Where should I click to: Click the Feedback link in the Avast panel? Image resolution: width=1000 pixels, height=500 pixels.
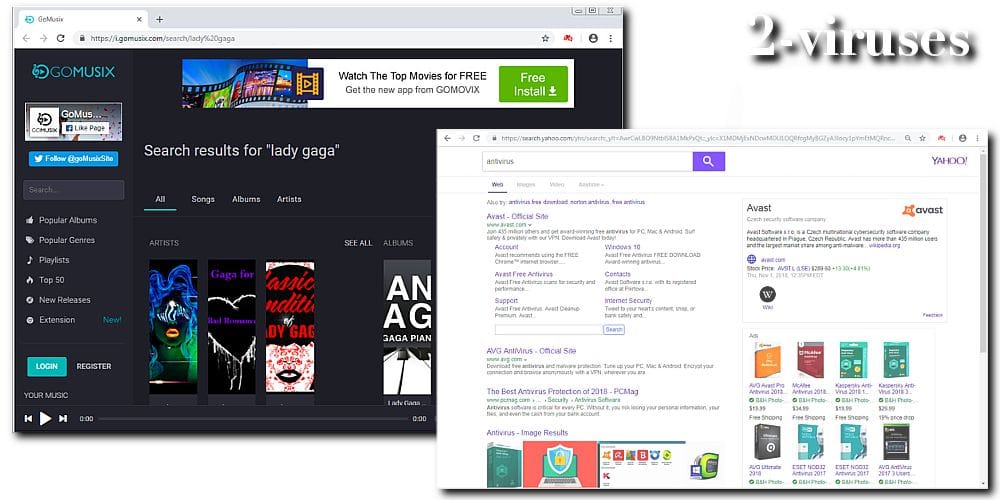click(x=932, y=315)
